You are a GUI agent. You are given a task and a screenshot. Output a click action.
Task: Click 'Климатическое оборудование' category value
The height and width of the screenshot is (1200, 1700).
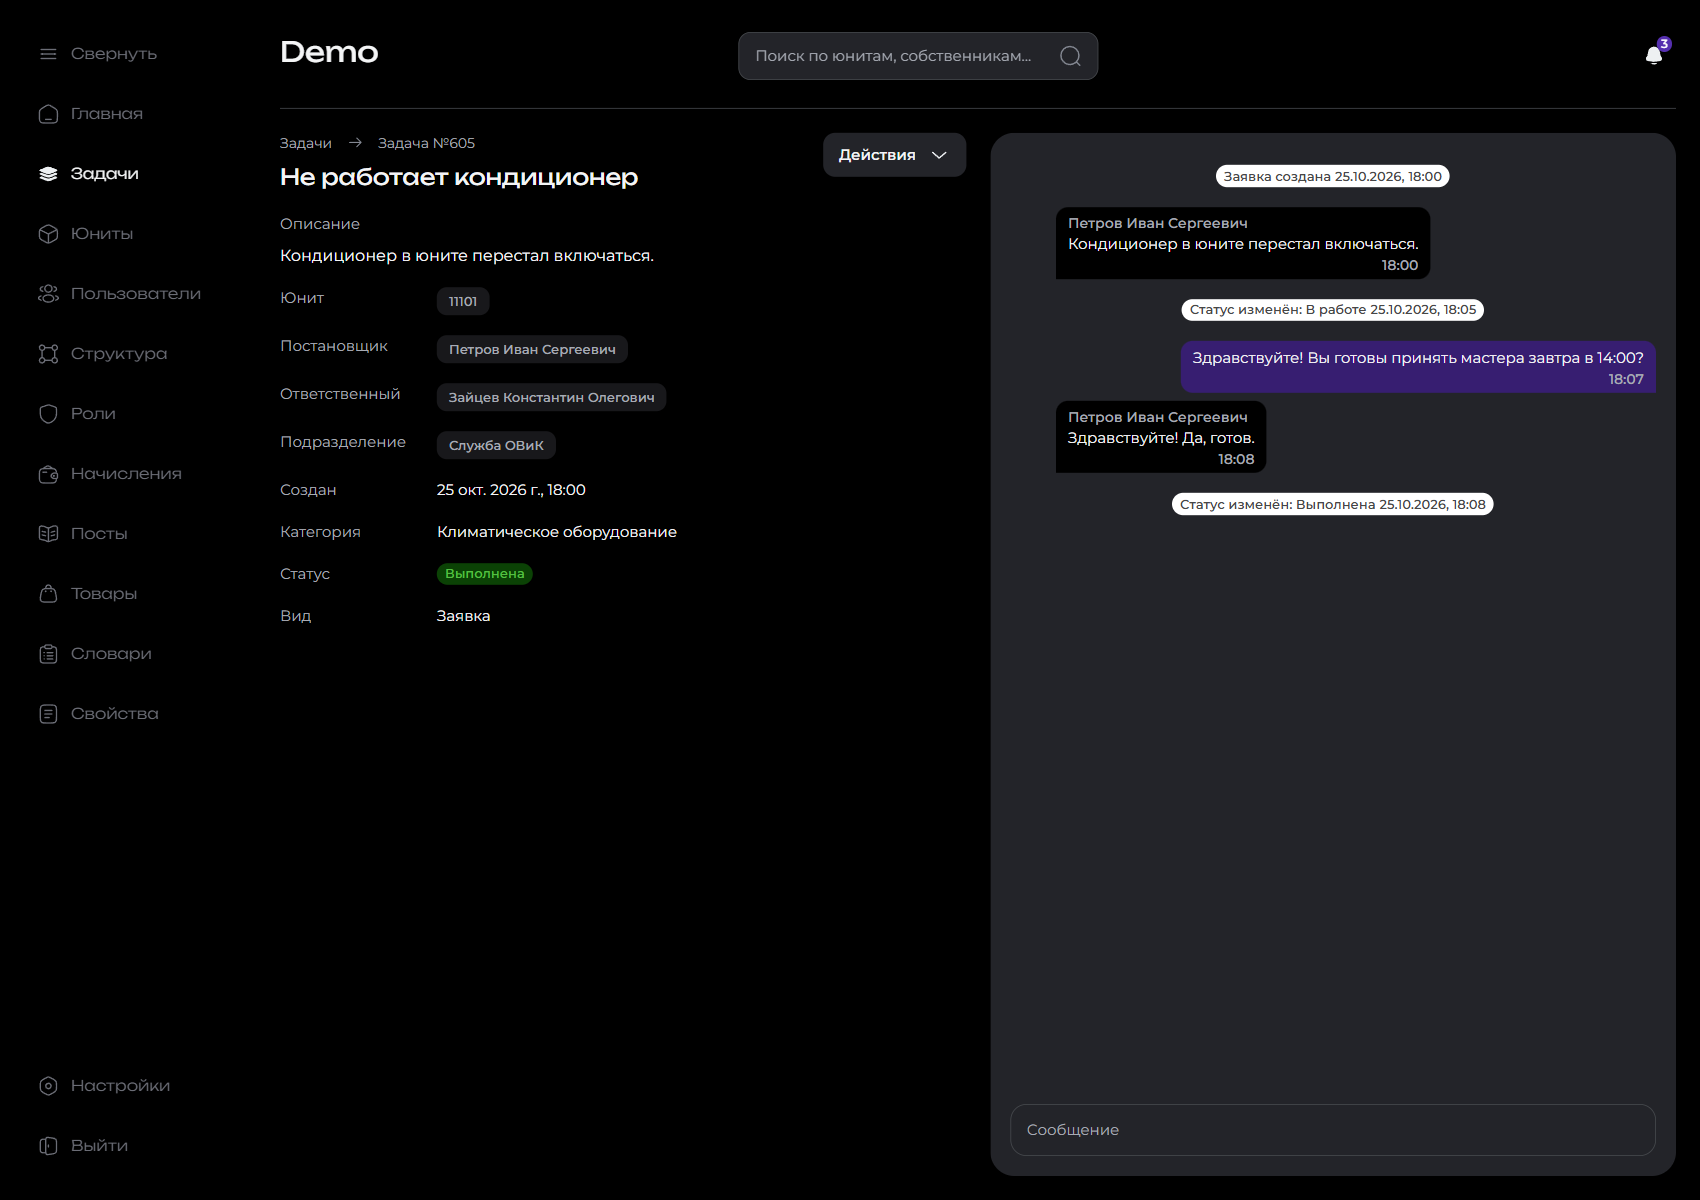coord(557,532)
